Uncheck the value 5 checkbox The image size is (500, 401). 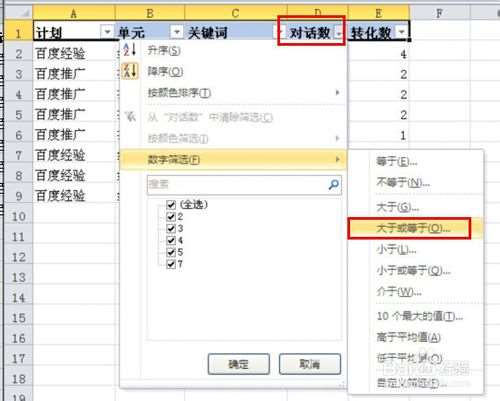pyautogui.click(x=171, y=252)
